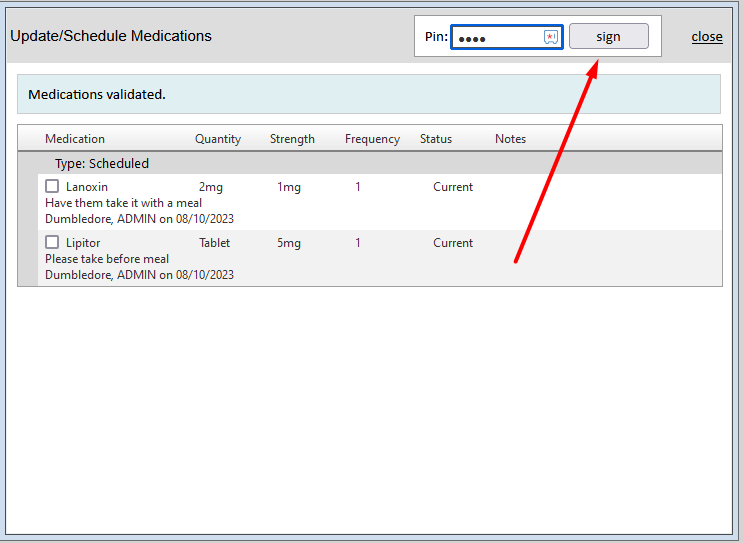The image size is (744, 543).
Task: Check the Lanoxin medication checkbox
Action: (x=52, y=186)
